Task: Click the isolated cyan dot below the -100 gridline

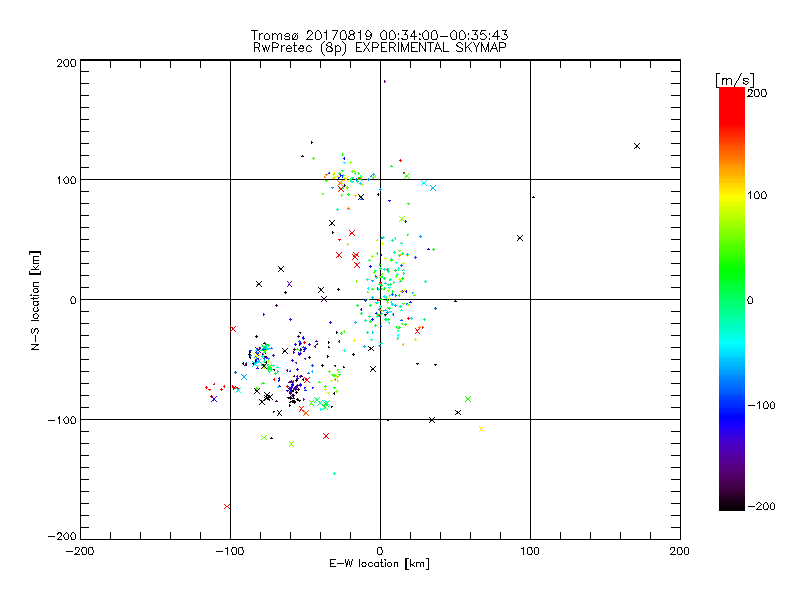Action: (335, 474)
